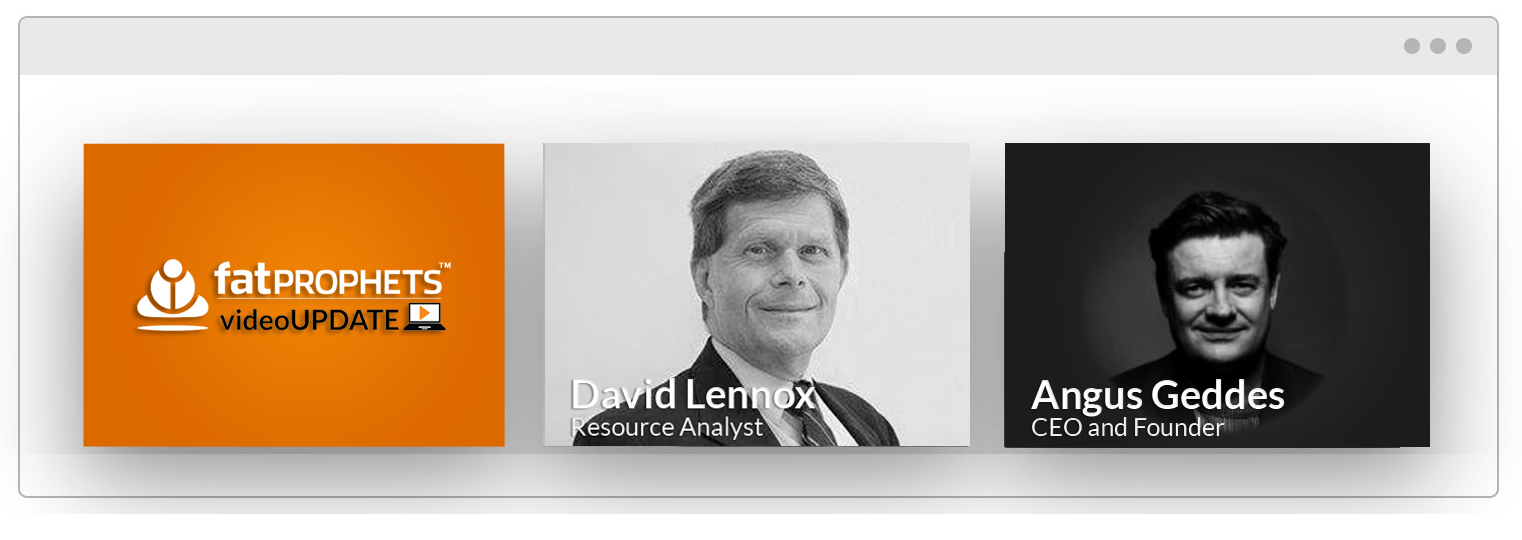The image size is (1522, 540).
Task: Click the gray window title bar
Action: 758,46
